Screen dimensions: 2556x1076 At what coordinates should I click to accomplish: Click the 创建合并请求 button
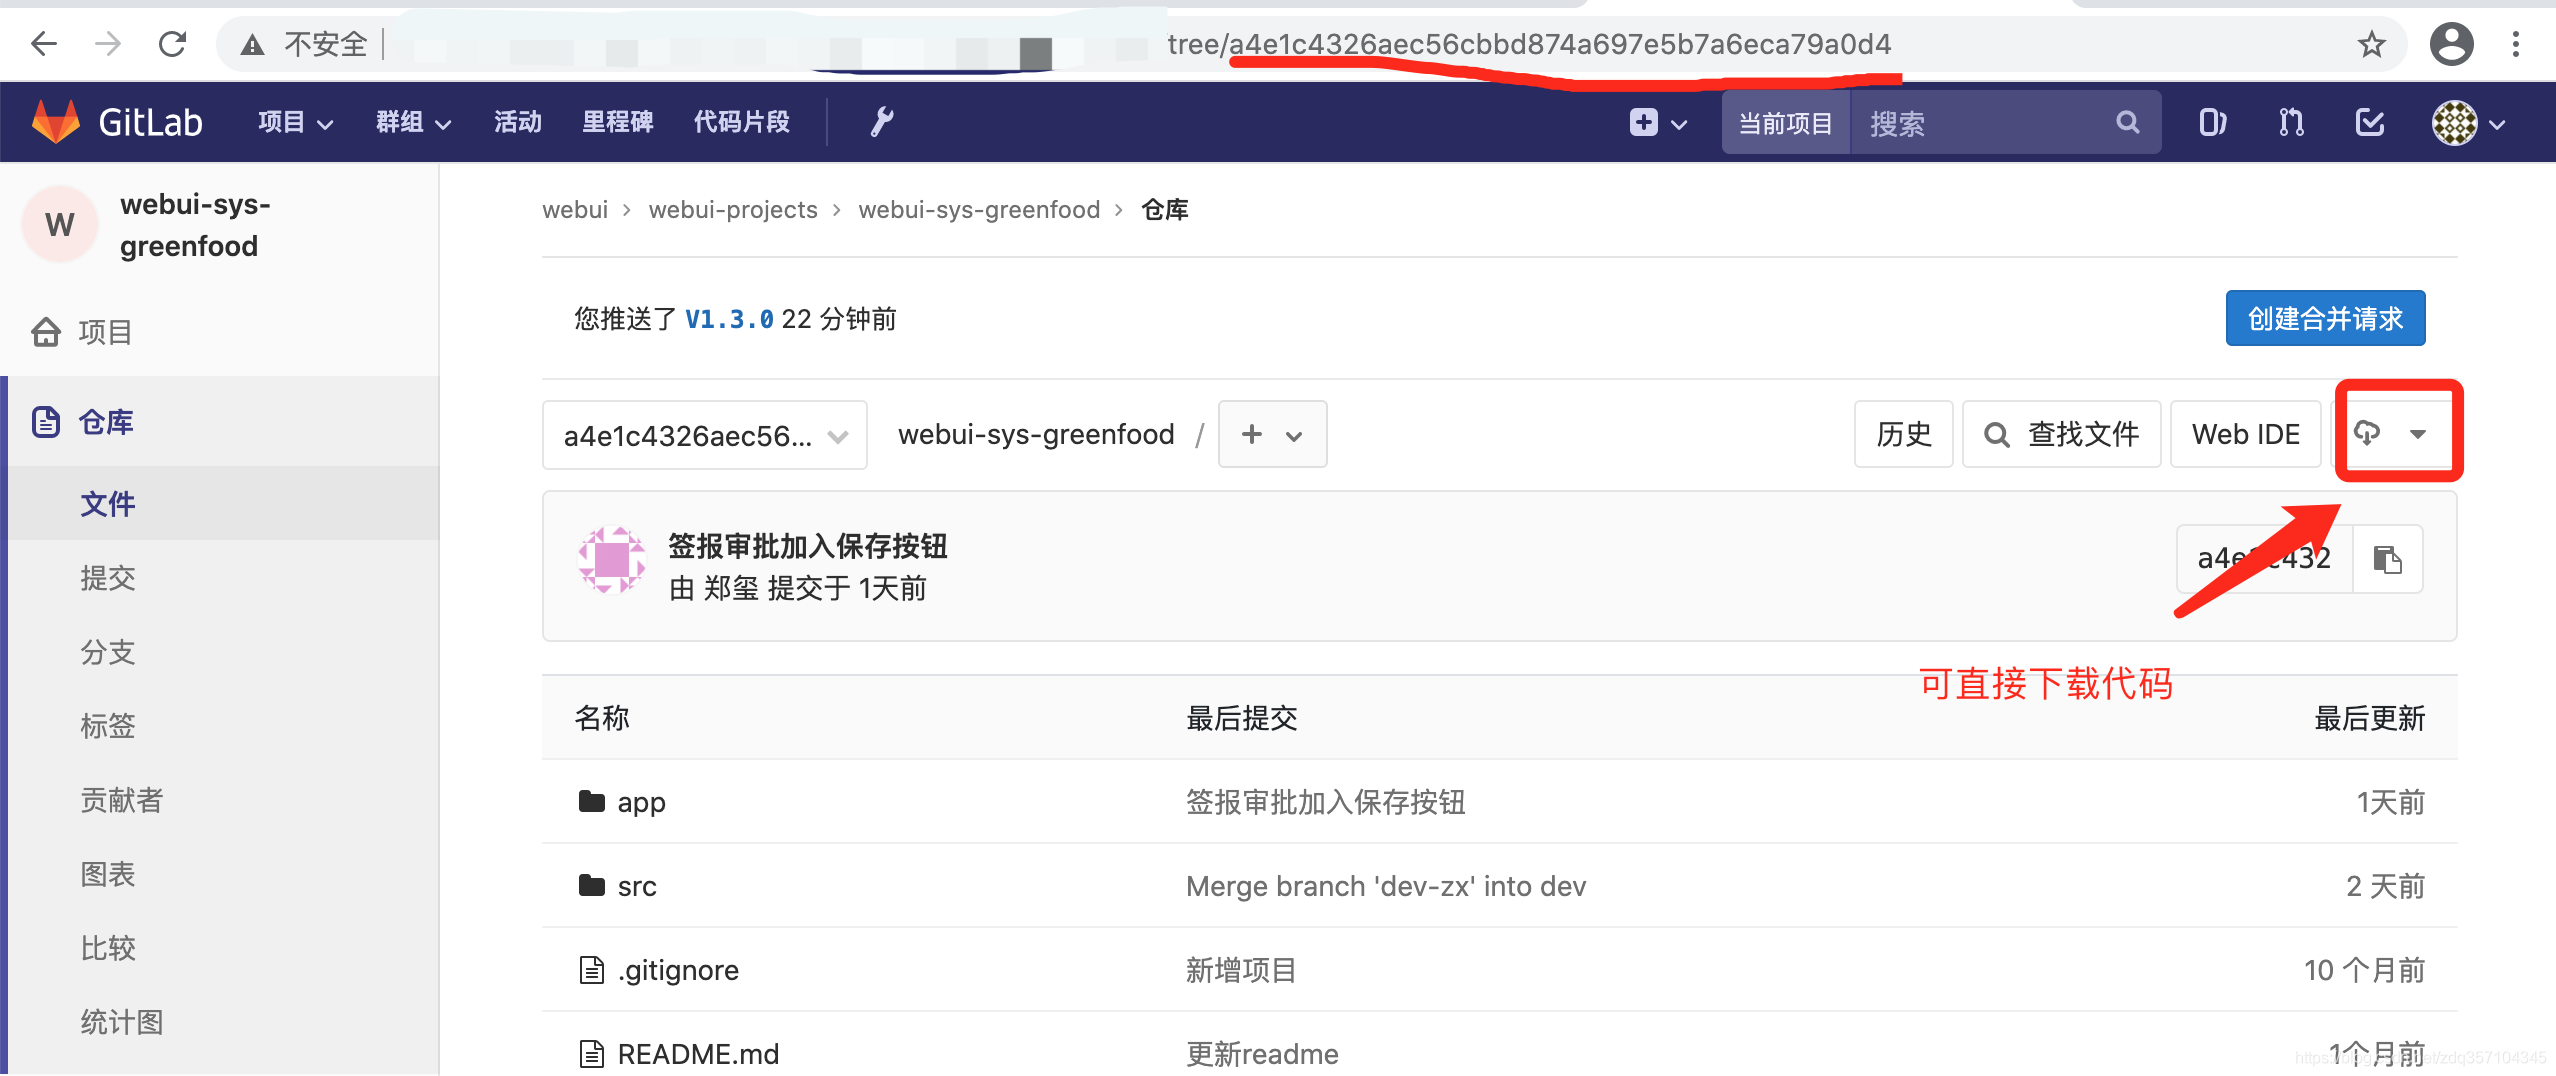click(2325, 318)
